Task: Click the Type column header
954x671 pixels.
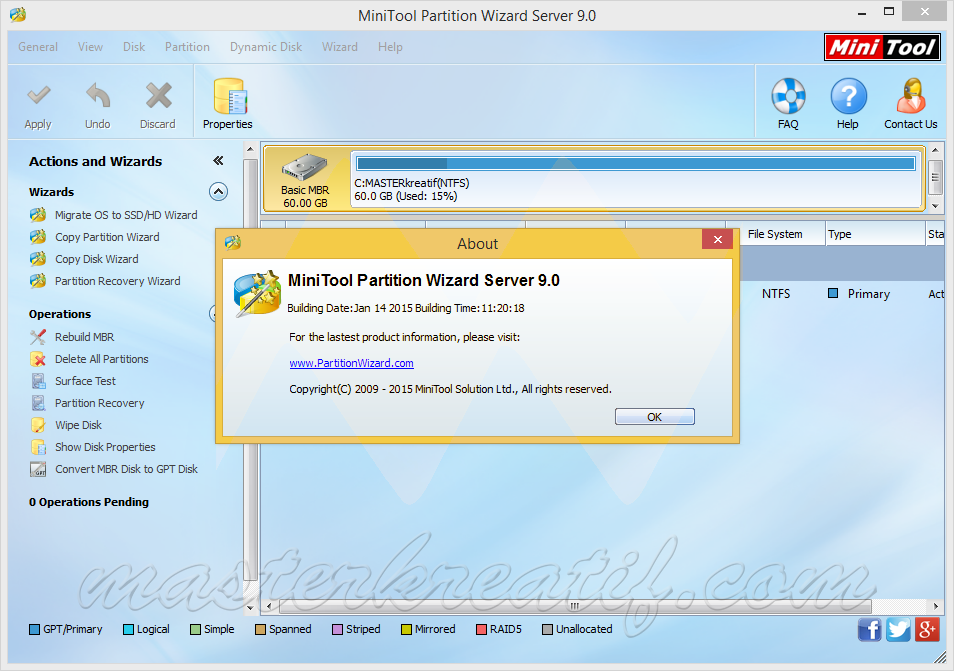Action: [x=876, y=234]
